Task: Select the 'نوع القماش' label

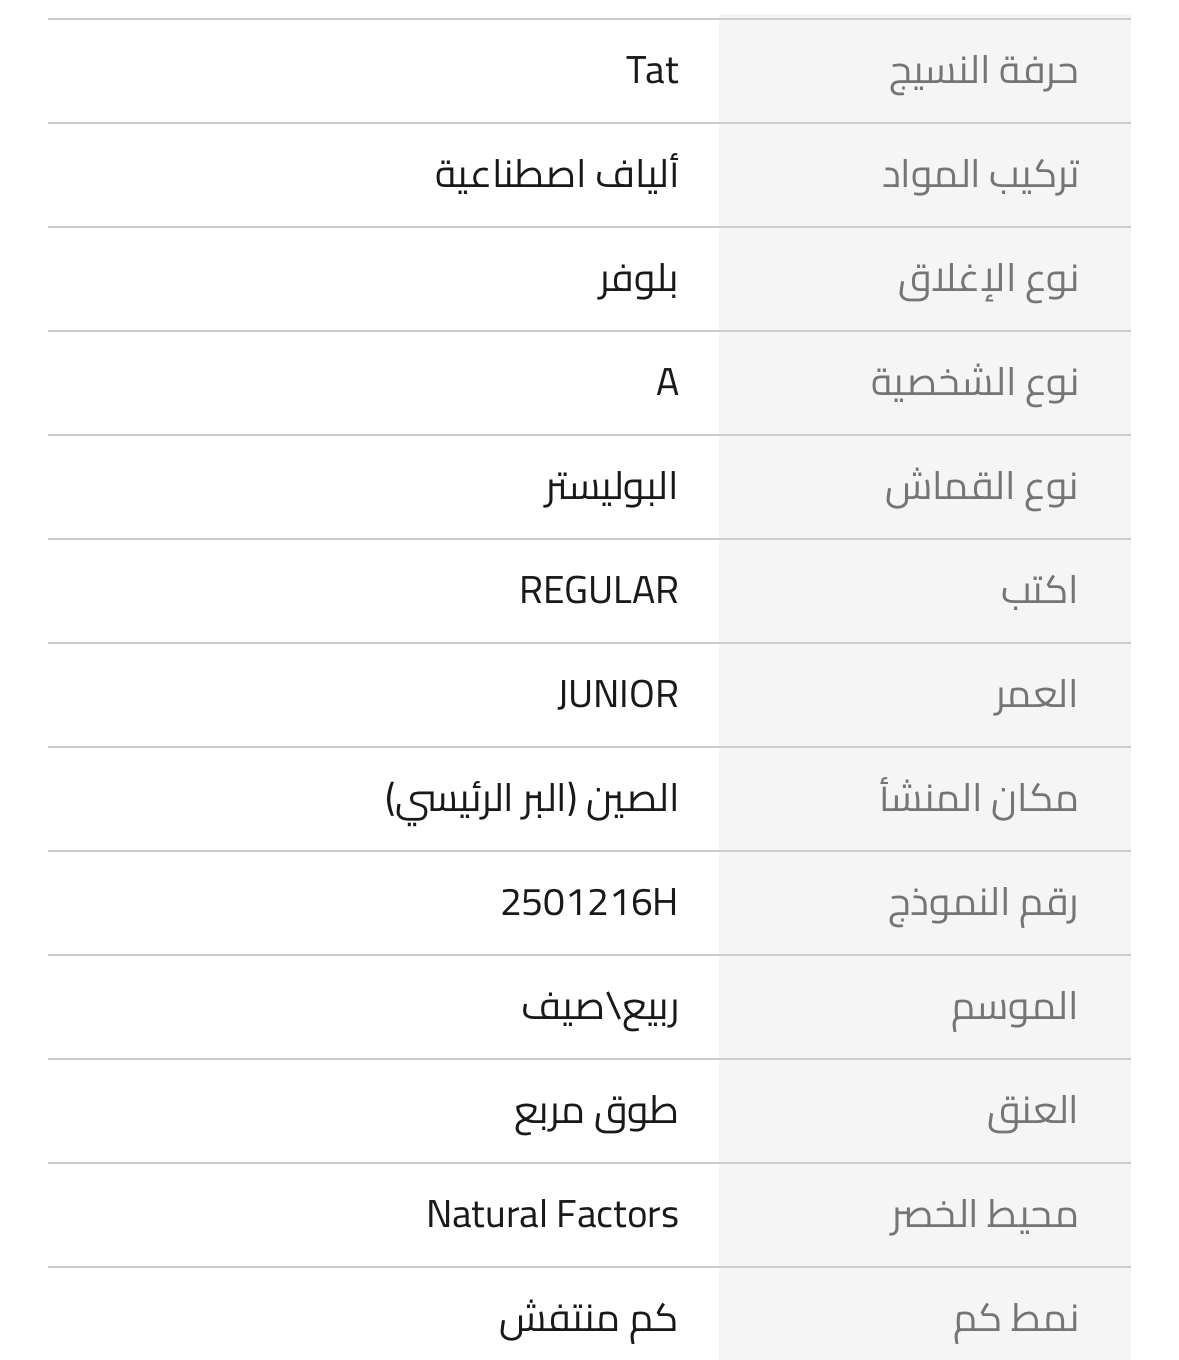Action: [x=982, y=487]
